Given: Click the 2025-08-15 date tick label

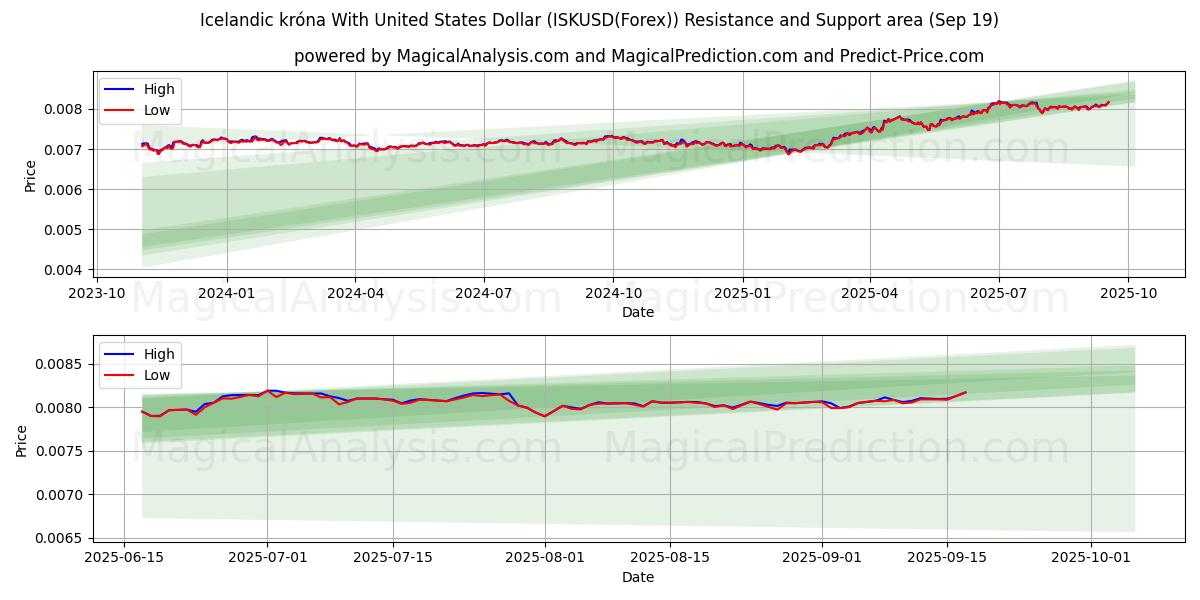Looking at the screenshot, I should coord(670,558).
